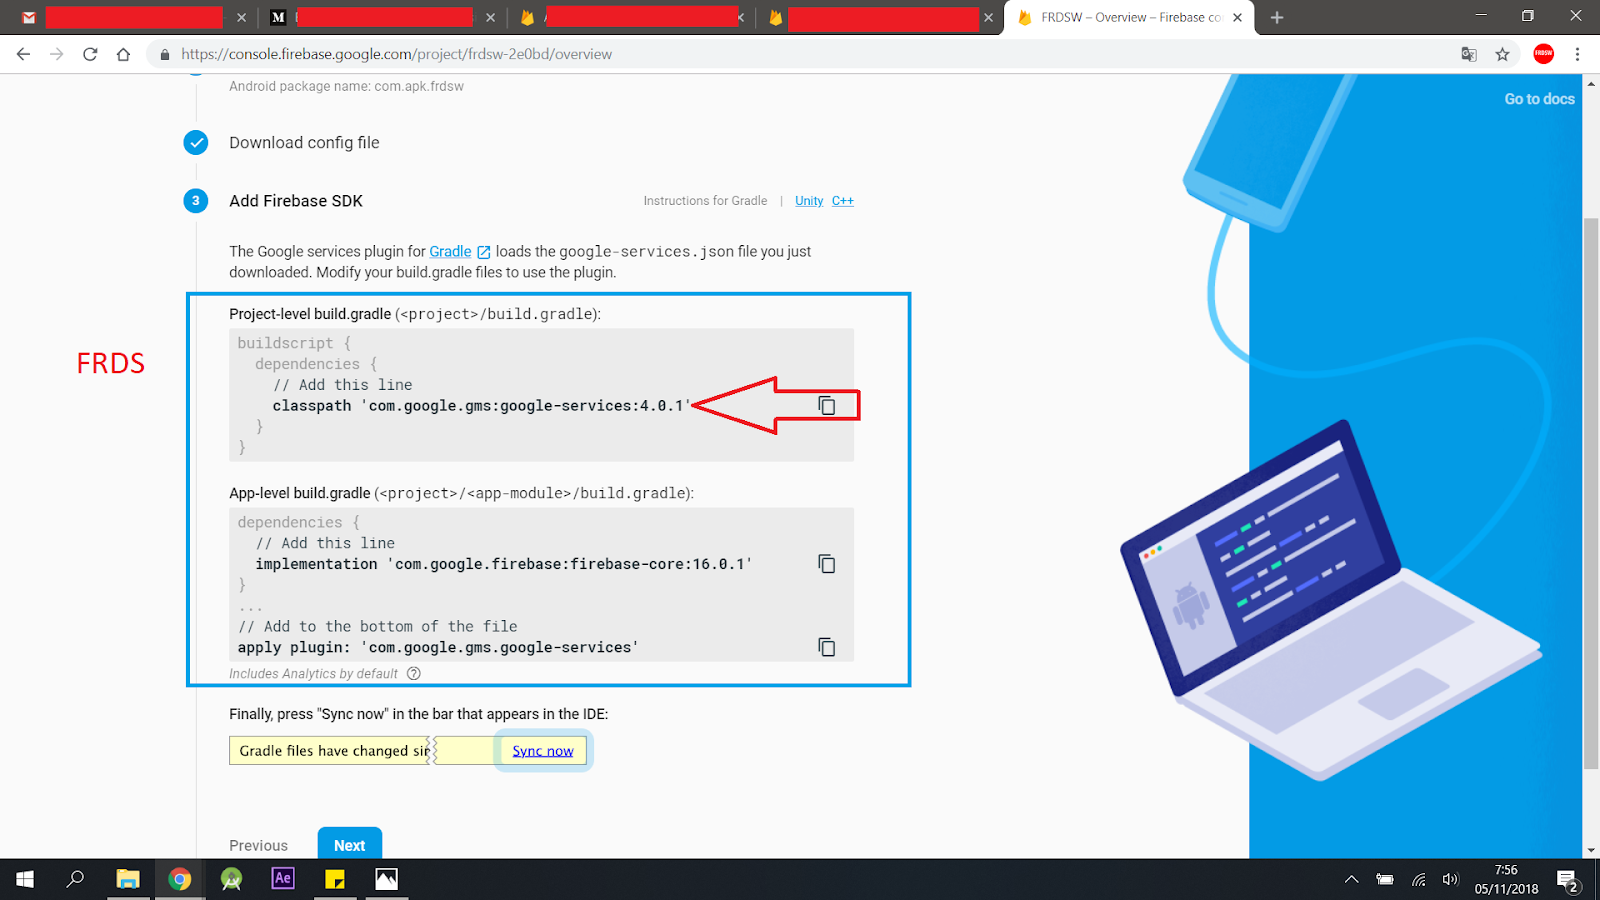This screenshot has height=900, width=1600.
Task: Open the Analytics info help icon
Action: click(x=414, y=674)
